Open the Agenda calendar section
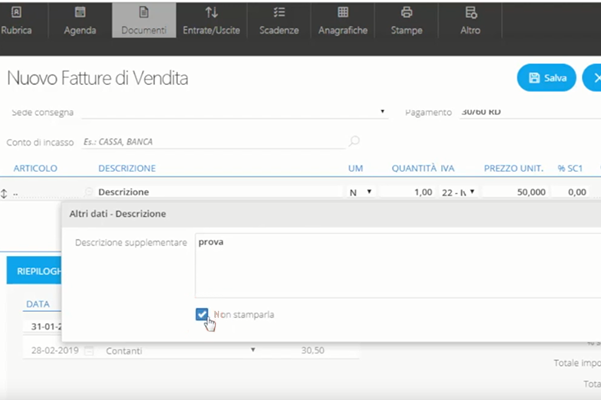Viewport: 601px width, 400px height. 81,20
